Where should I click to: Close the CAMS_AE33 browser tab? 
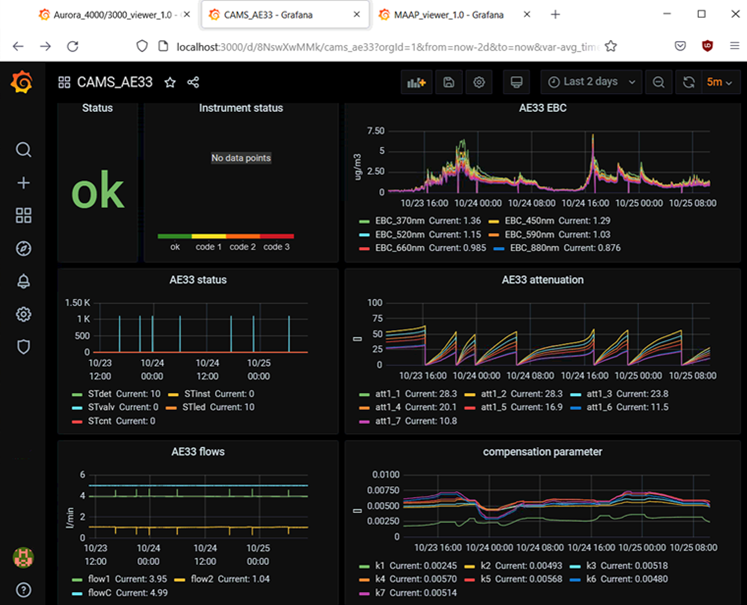pyautogui.click(x=356, y=15)
